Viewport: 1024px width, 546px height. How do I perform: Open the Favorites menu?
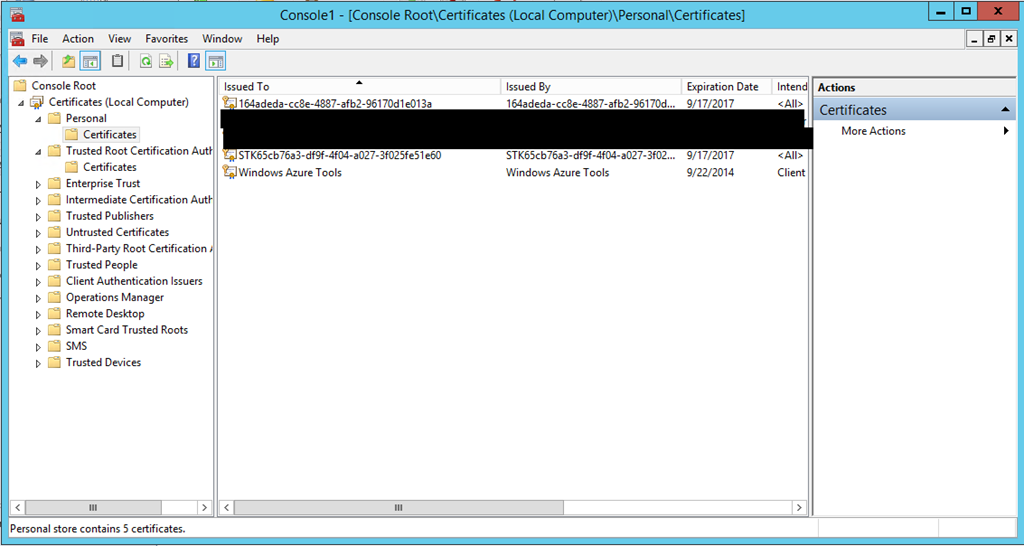pos(166,39)
